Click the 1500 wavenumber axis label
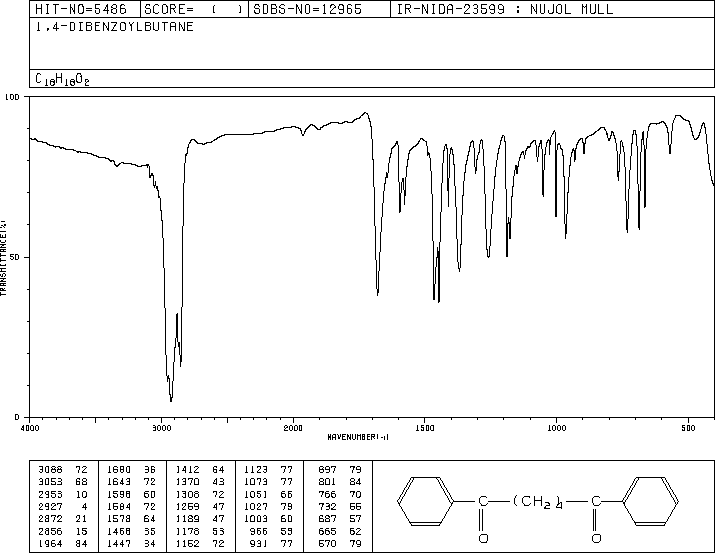 tap(425, 428)
